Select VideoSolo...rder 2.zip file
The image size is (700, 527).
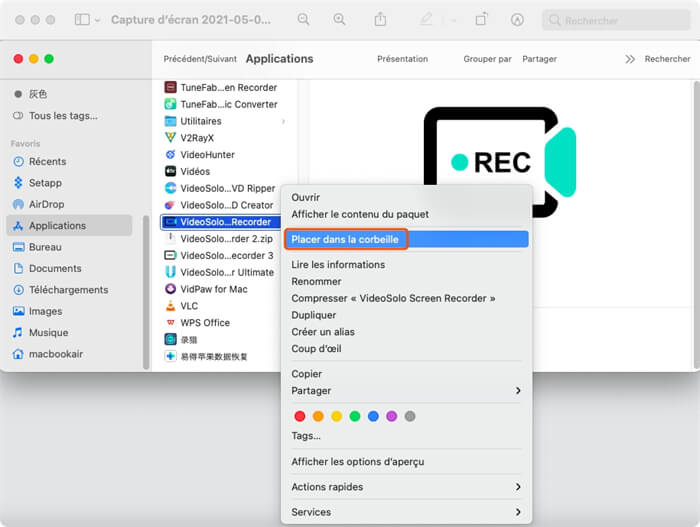pyautogui.click(x=221, y=239)
